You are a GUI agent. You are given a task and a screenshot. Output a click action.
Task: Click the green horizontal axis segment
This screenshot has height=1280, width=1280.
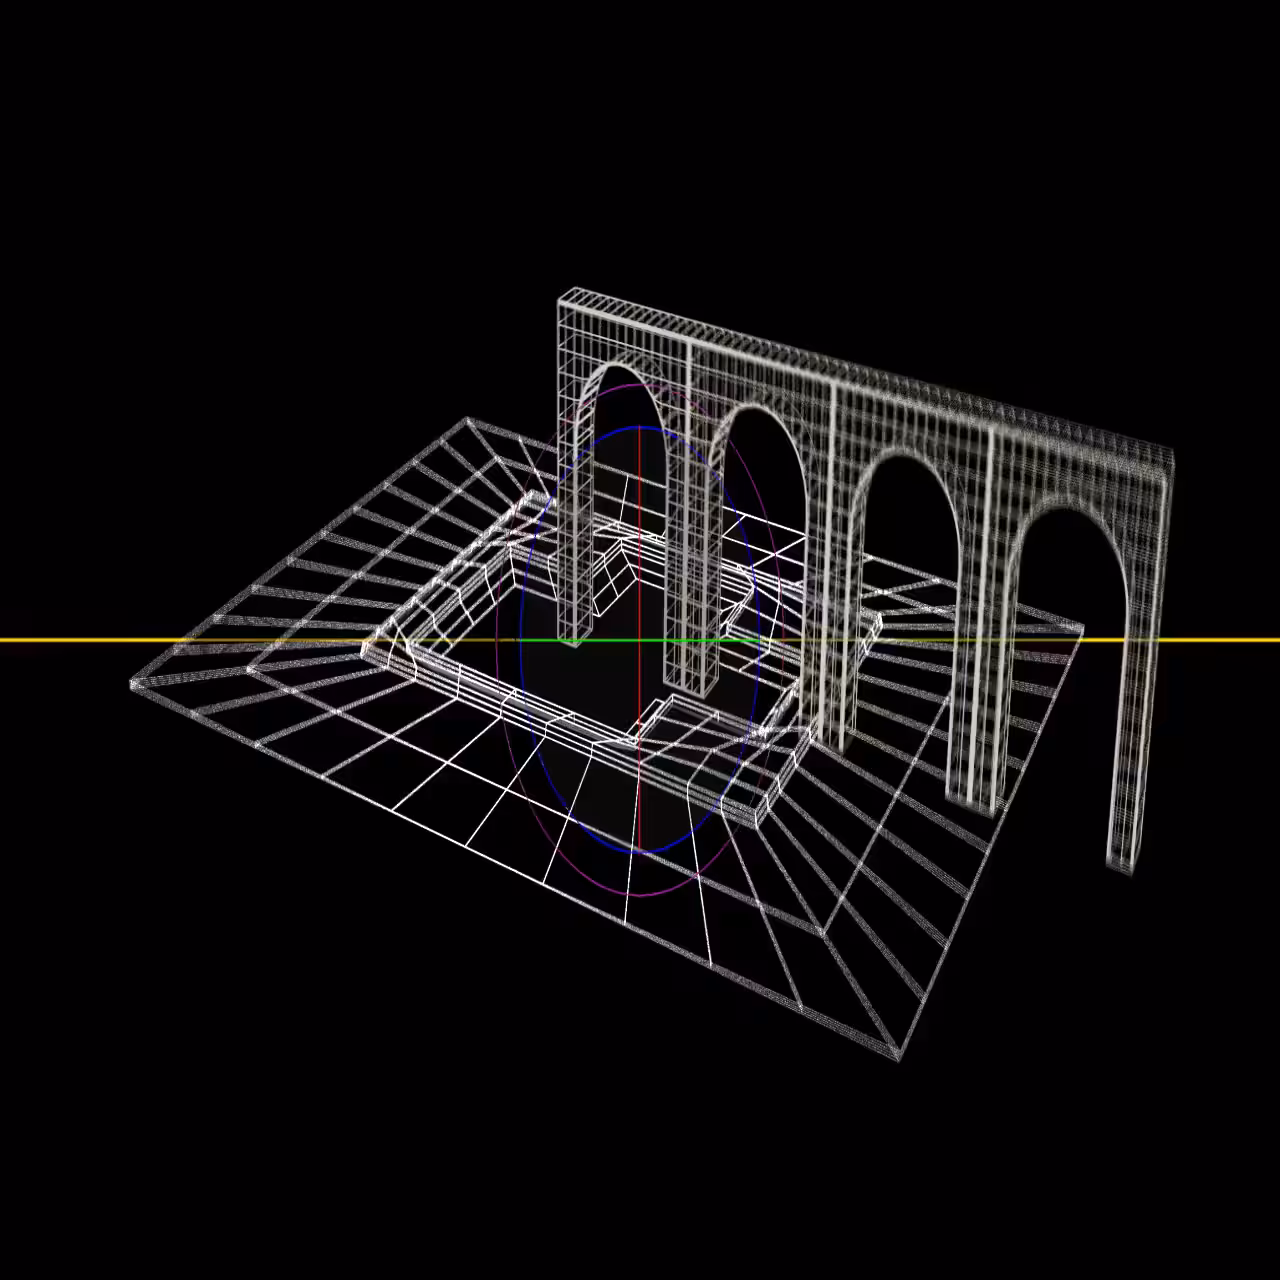click(640, 640)
